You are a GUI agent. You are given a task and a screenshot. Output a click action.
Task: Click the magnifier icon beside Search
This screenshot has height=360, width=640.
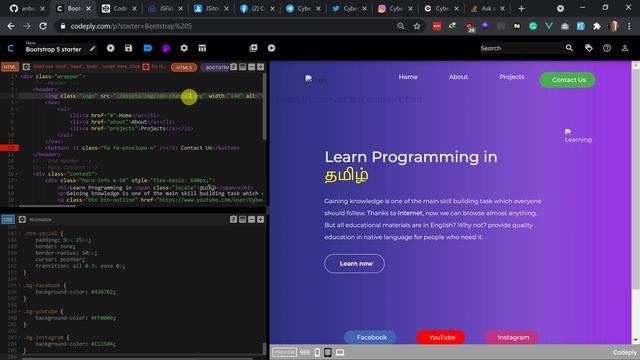569,48
